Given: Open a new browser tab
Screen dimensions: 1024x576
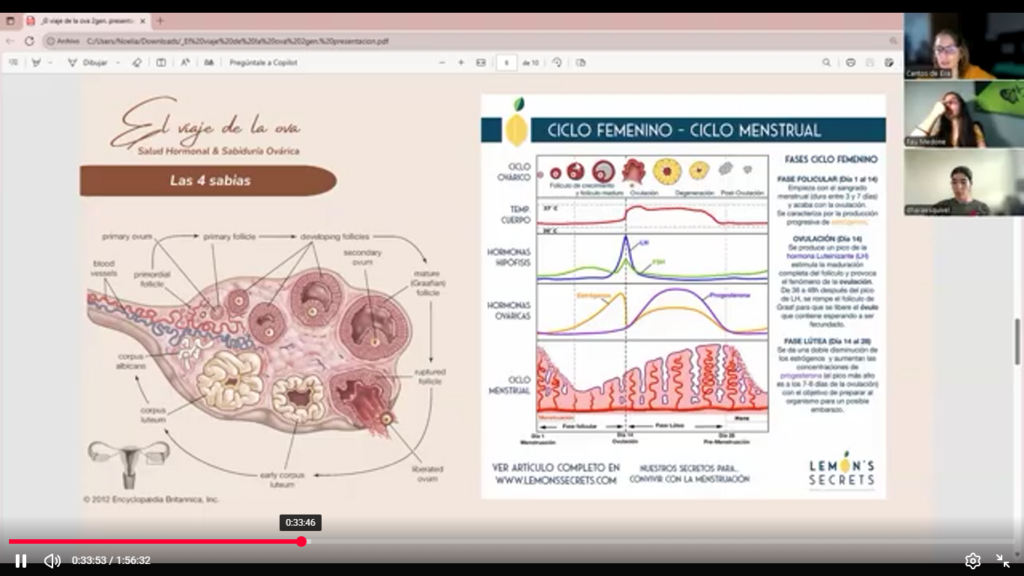Looking at the screenshot, I should [160, 20].
